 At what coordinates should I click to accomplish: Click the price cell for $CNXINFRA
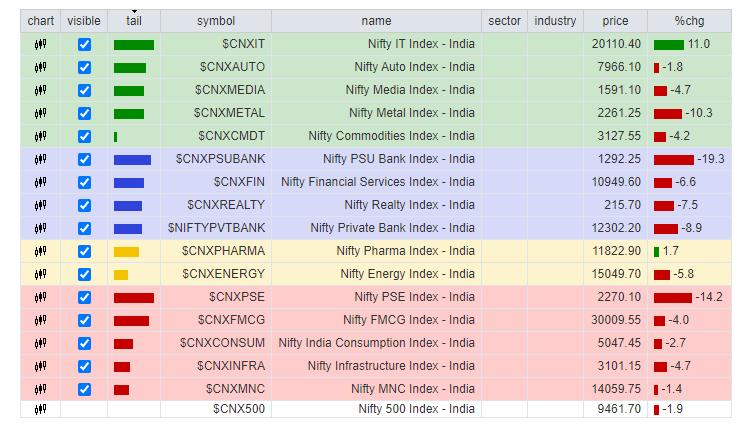point(619,367)
